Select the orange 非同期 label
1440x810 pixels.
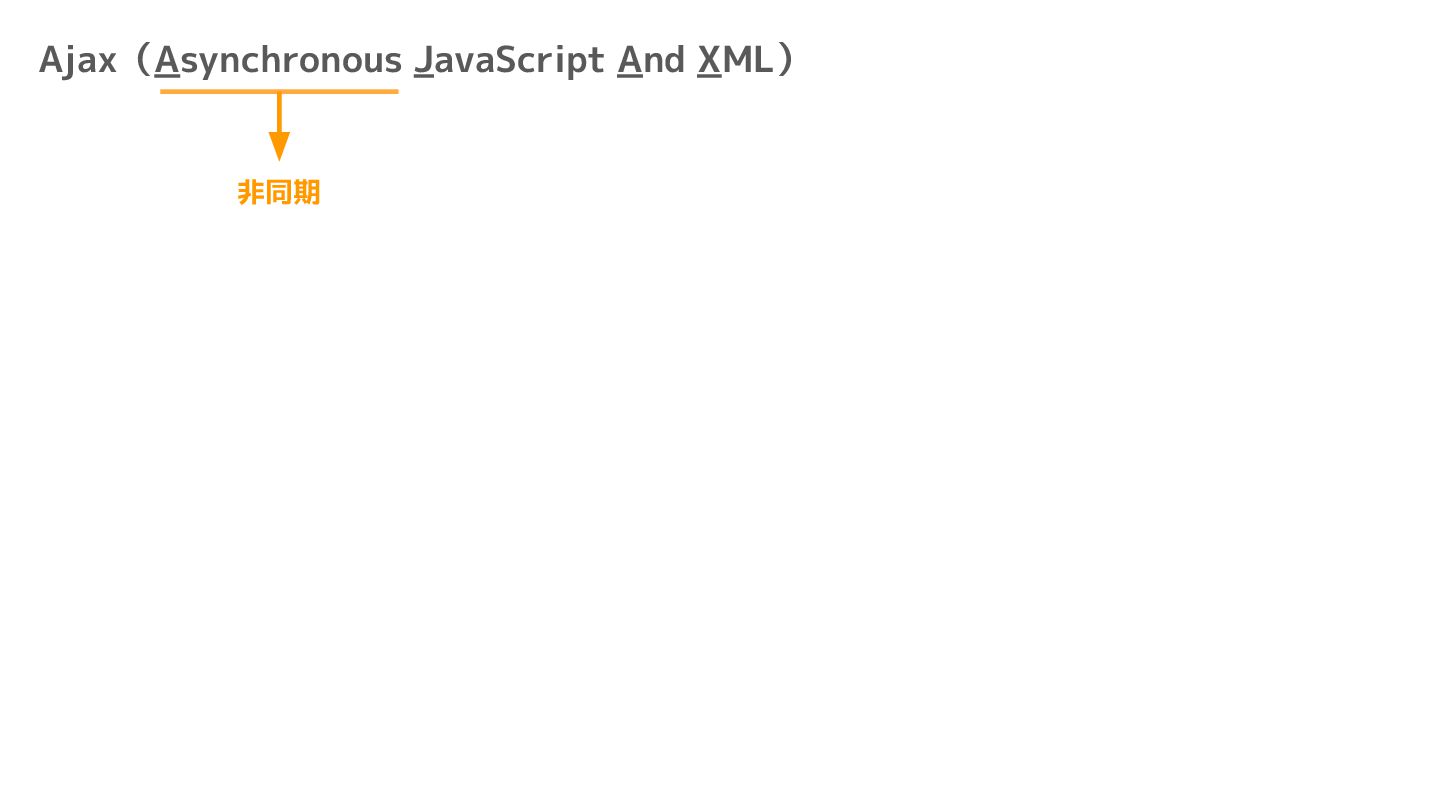(x=279, y=192)
